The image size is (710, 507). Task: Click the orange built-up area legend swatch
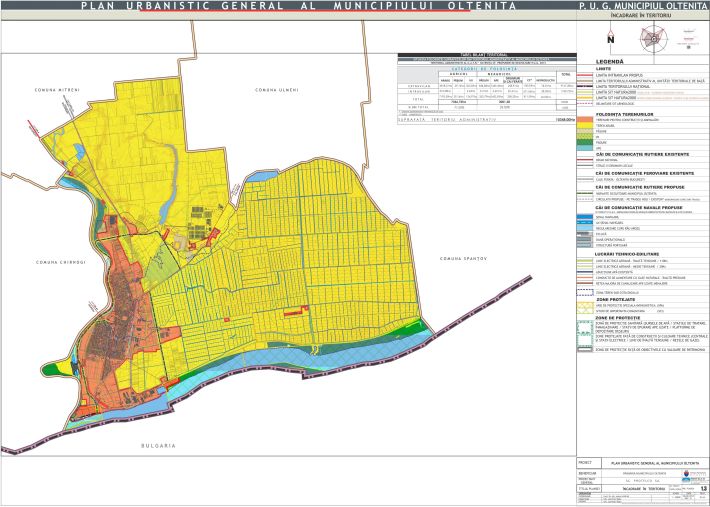pos(586,121)
